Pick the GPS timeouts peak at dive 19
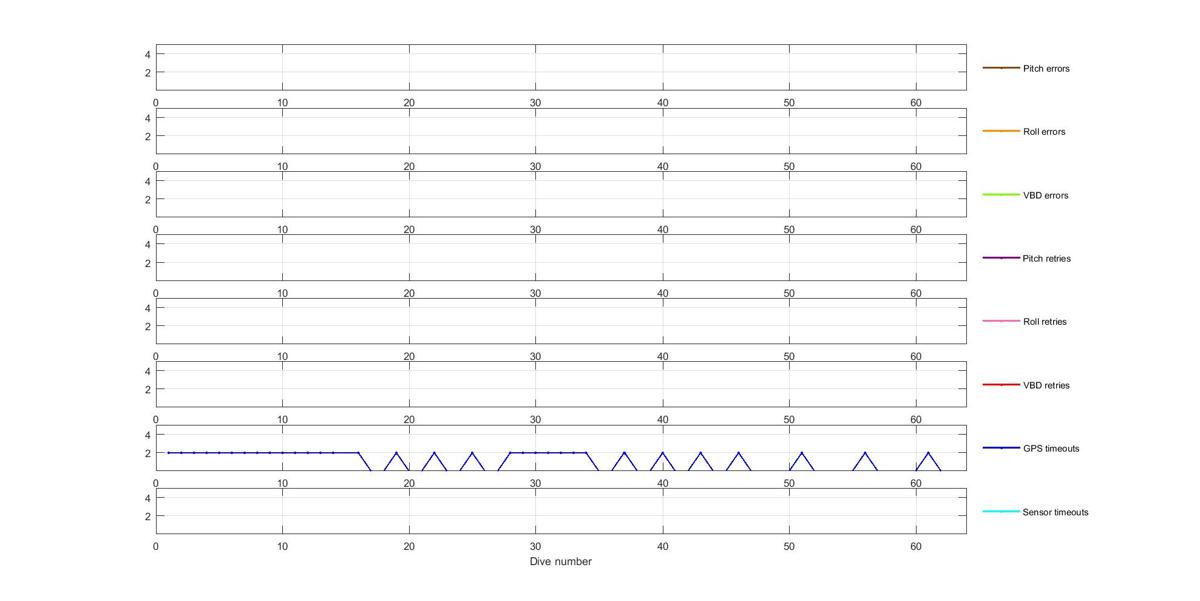The width and height of the screenshot is (1200, 601). tap(396, 453)
